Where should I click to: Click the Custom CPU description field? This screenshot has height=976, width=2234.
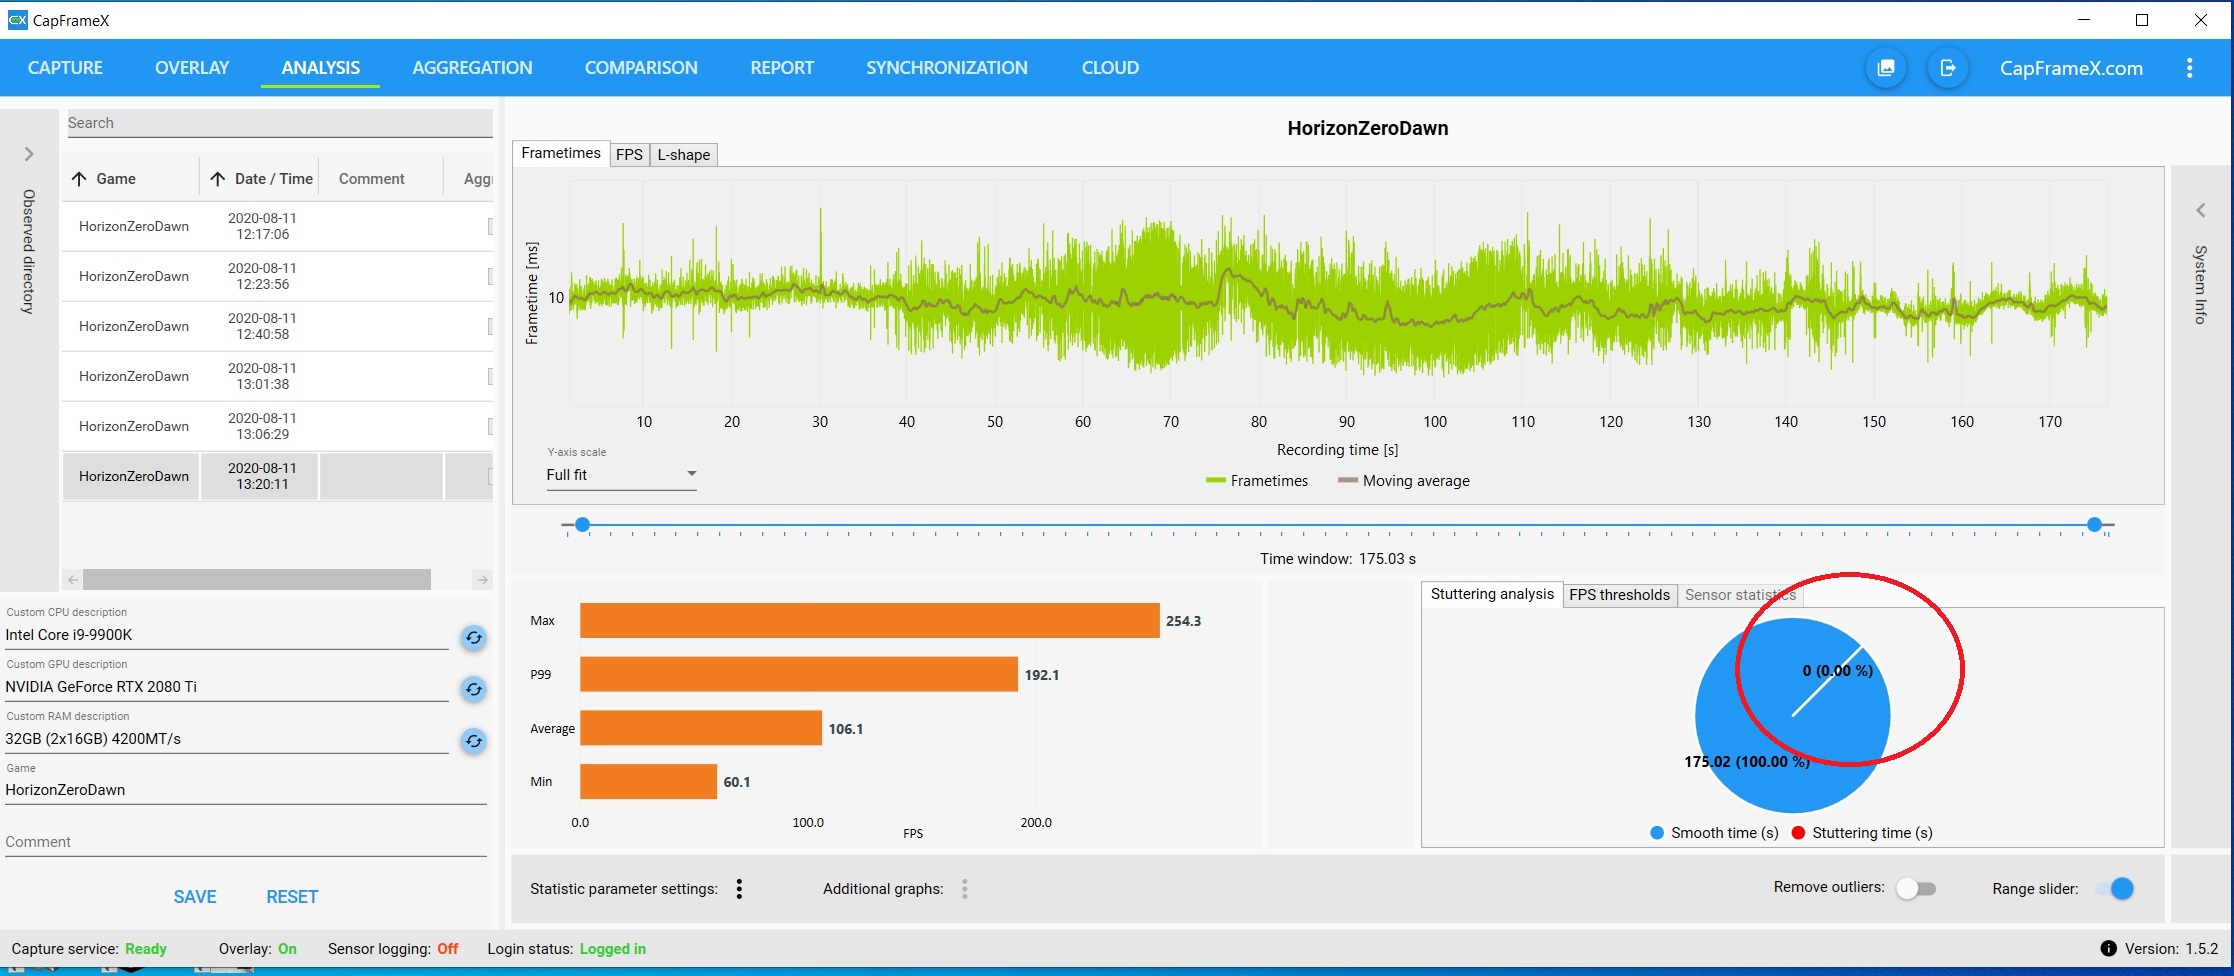(227, 635)
